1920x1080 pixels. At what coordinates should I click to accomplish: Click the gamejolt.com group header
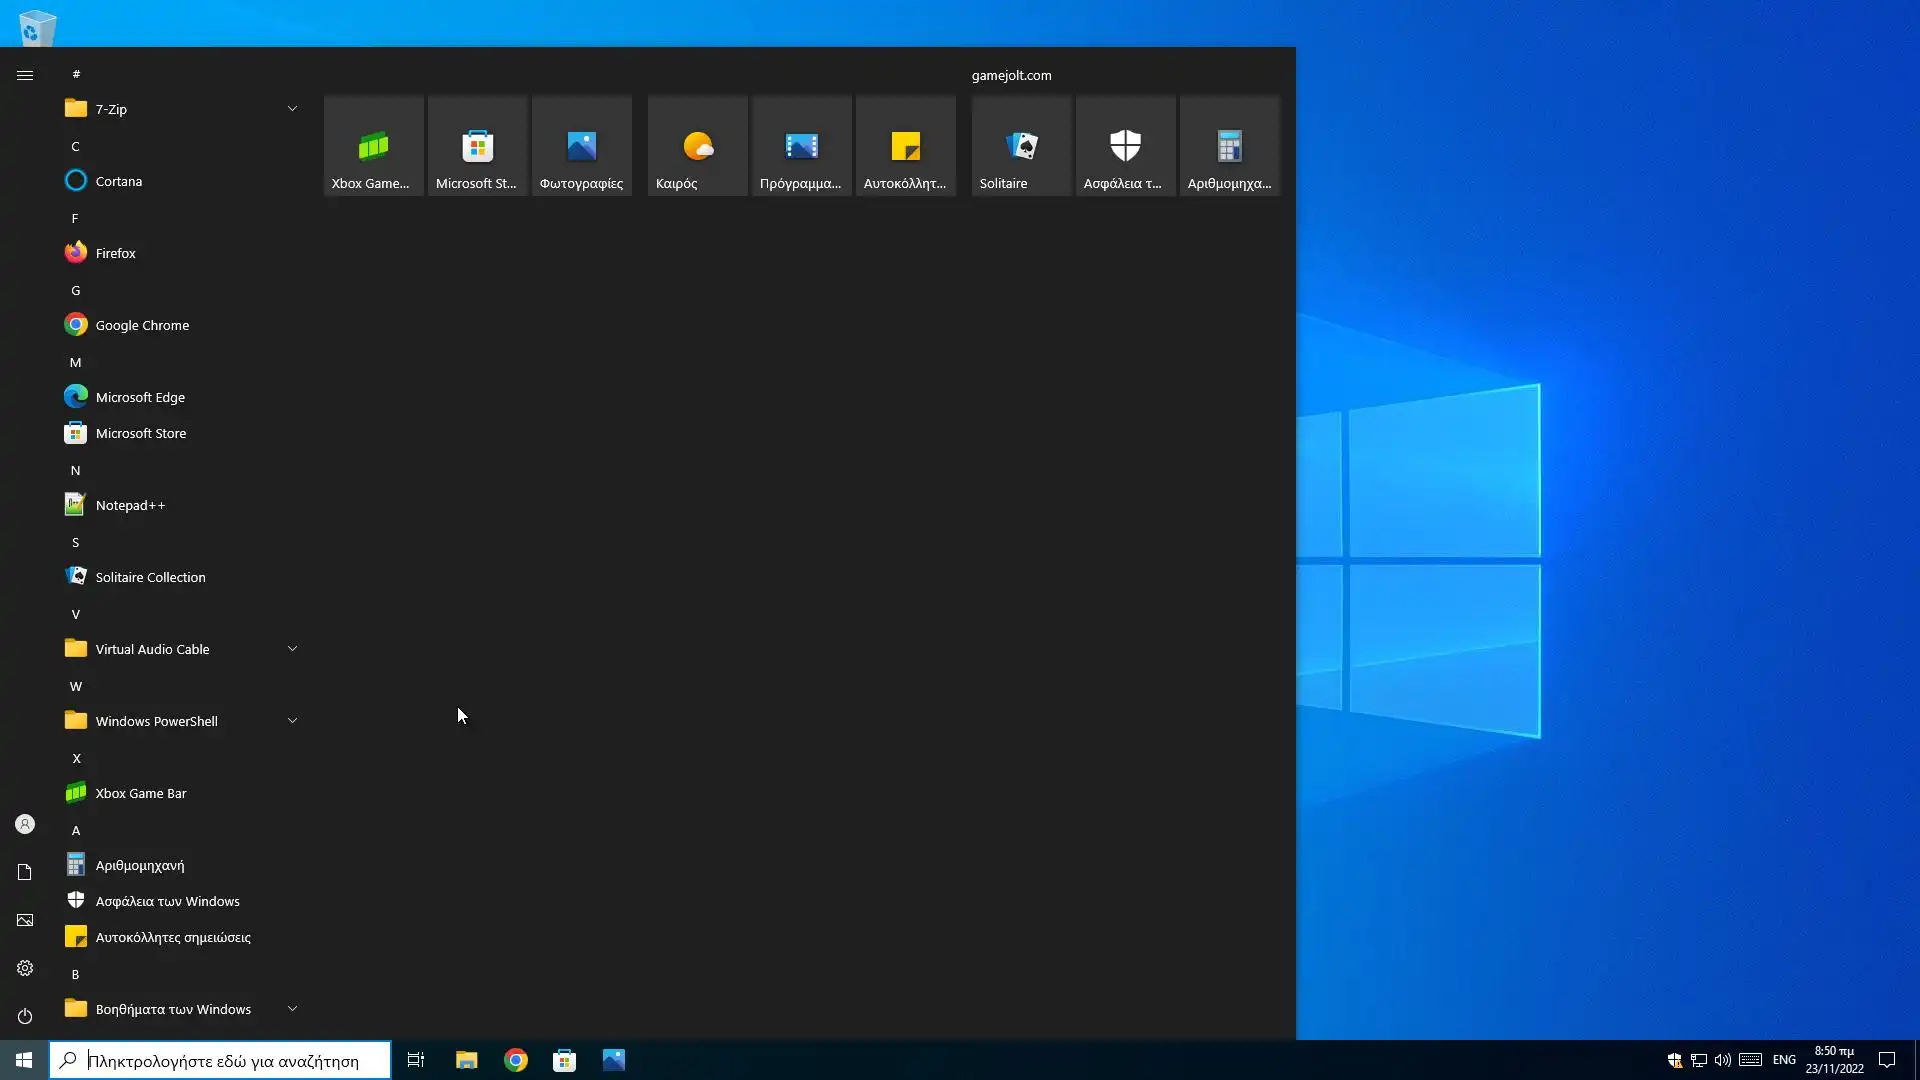[1011, 75]
